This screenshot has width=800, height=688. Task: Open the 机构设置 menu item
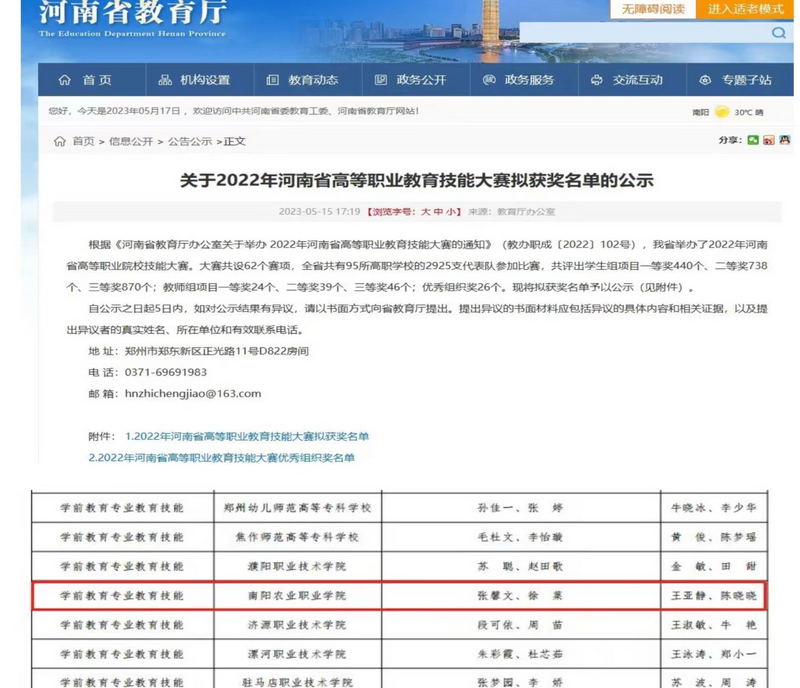click(200, 80)
